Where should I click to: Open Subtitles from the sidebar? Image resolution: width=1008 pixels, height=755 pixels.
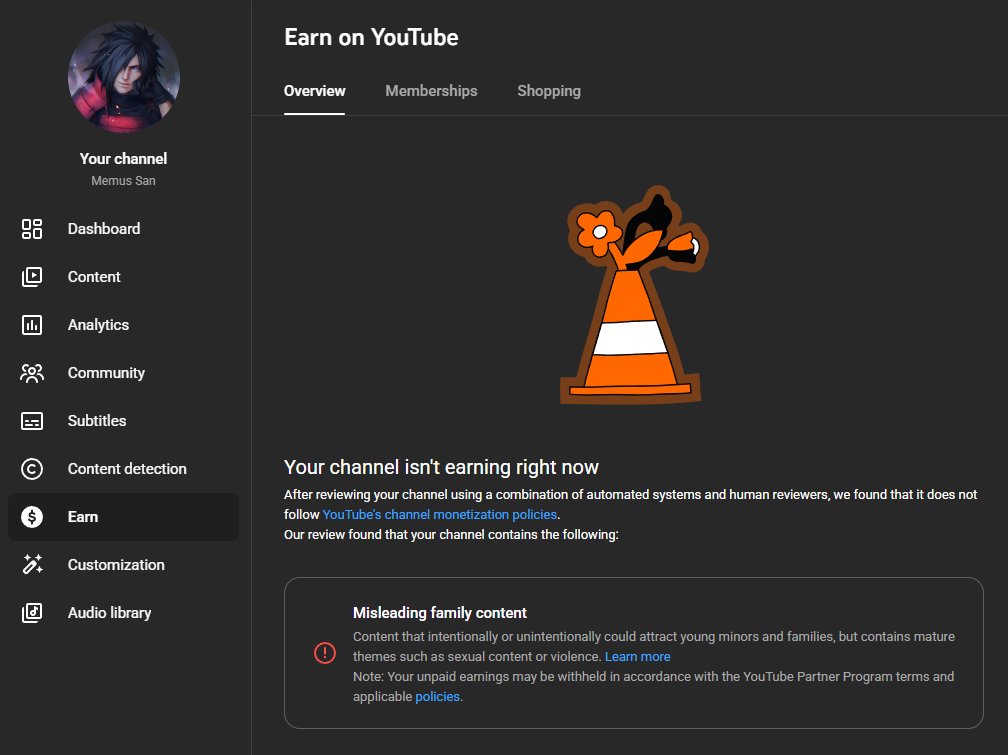pos(123,421)
